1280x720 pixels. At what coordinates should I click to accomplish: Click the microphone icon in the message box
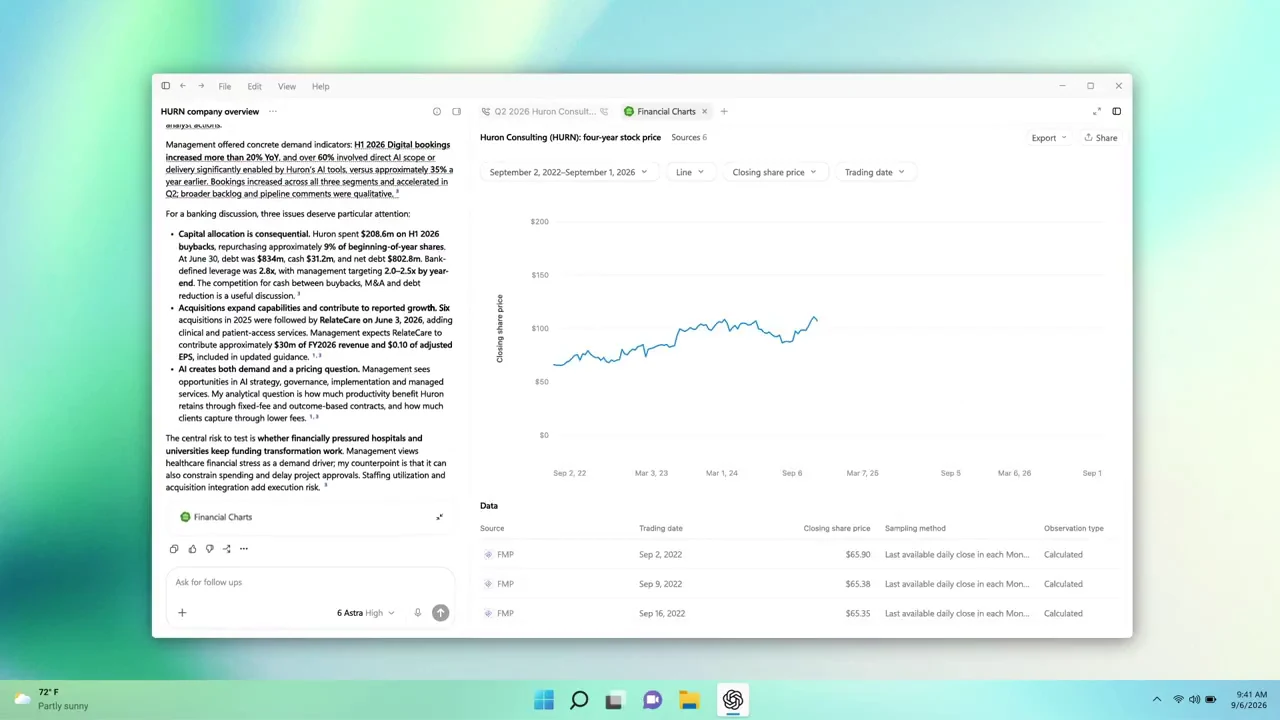pos(418,613)
